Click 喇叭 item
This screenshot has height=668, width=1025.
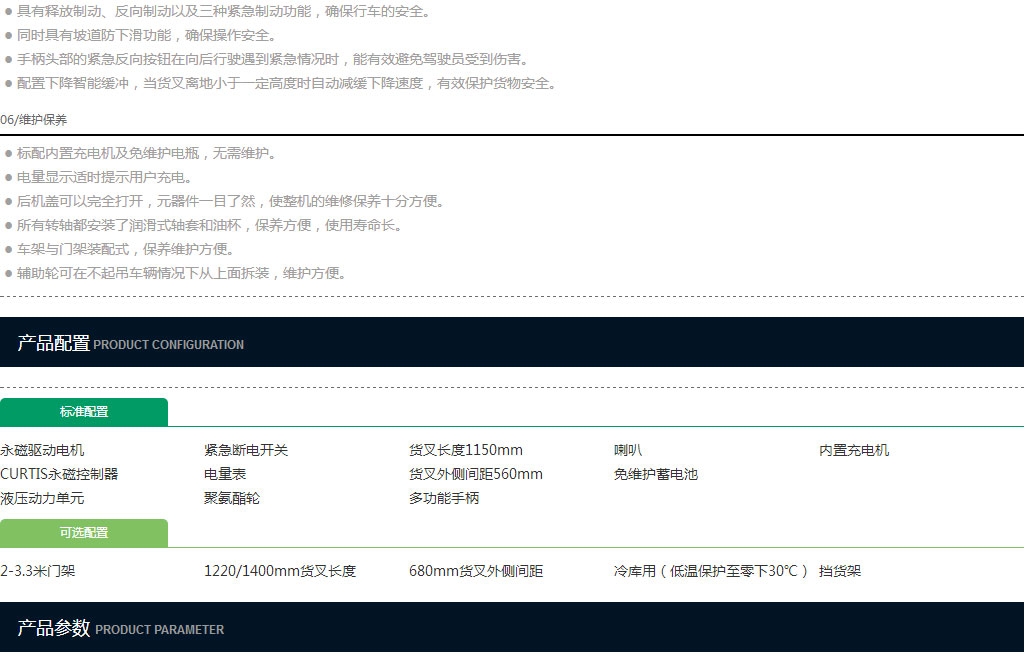pyautogui.click(x=628, y=450)
